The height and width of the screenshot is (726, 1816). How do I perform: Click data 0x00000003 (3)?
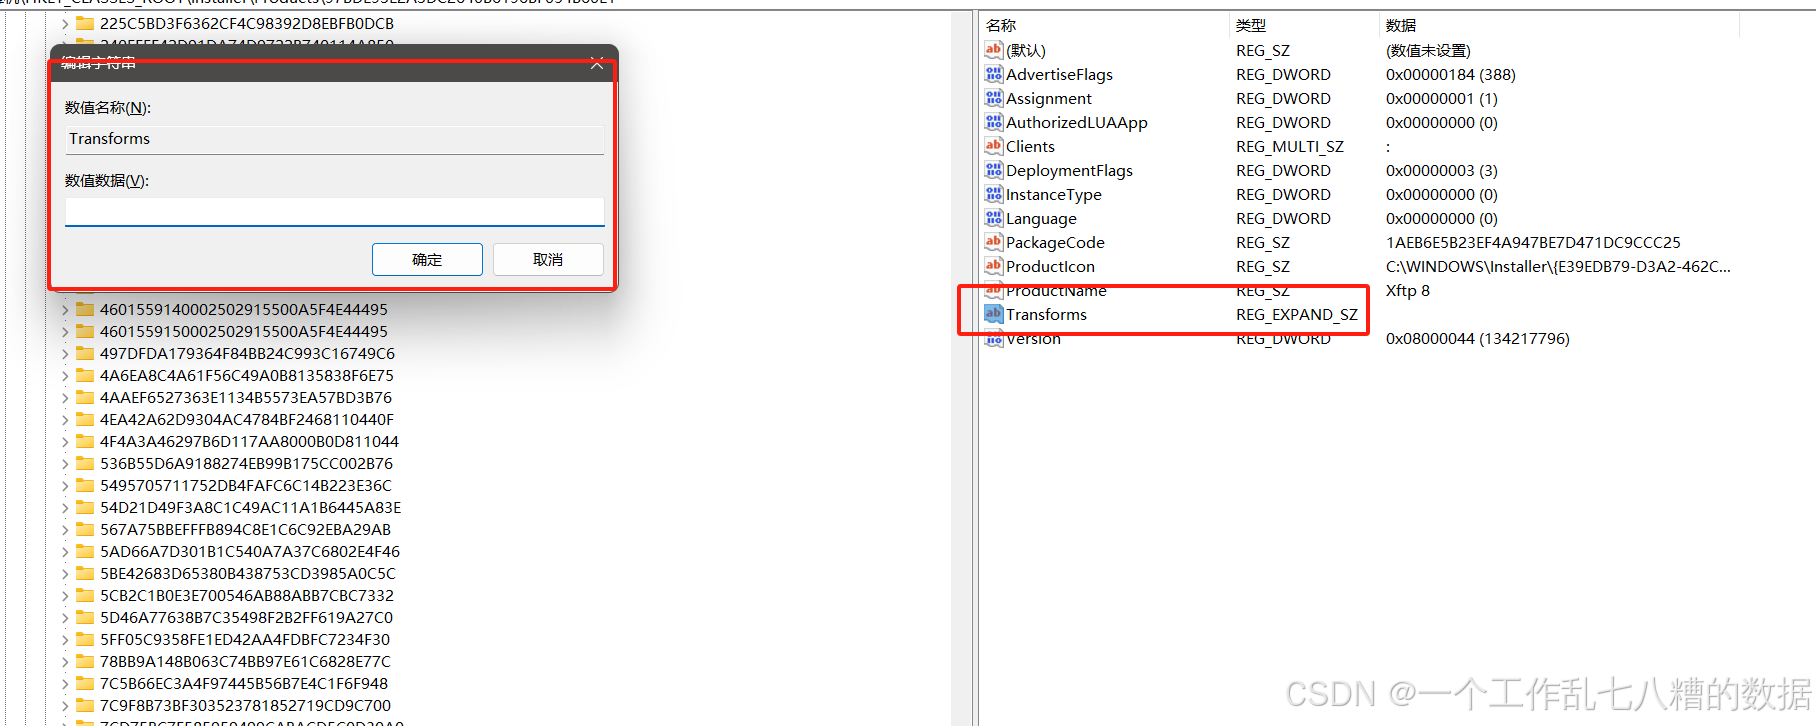pyautogui.click(x=1442, y=170)
